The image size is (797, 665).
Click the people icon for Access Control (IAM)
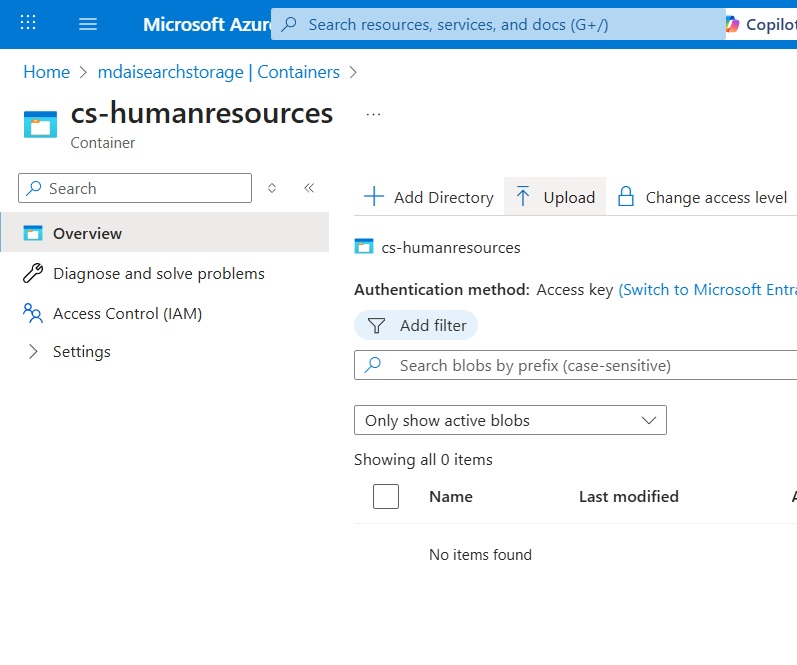(x=33, y=313)
